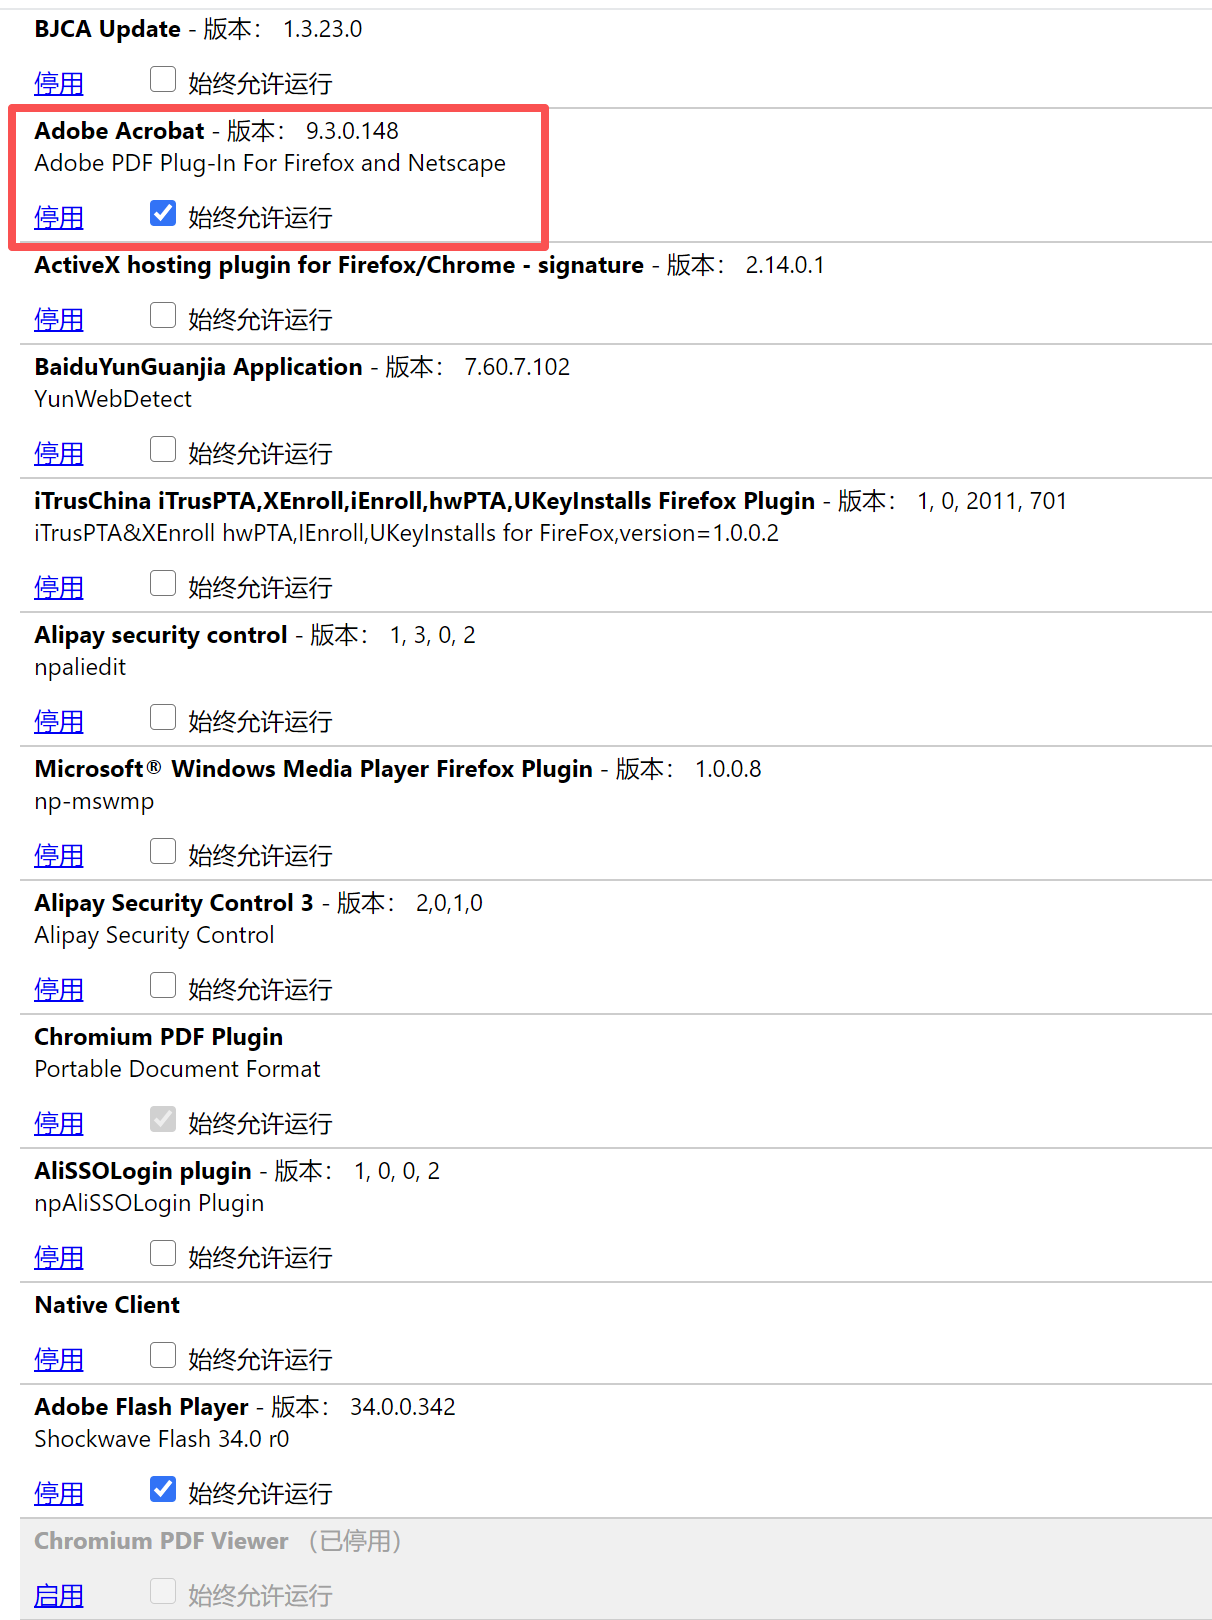Tick always allow for BaiduYunGuanjia Application

pos(163,449)
